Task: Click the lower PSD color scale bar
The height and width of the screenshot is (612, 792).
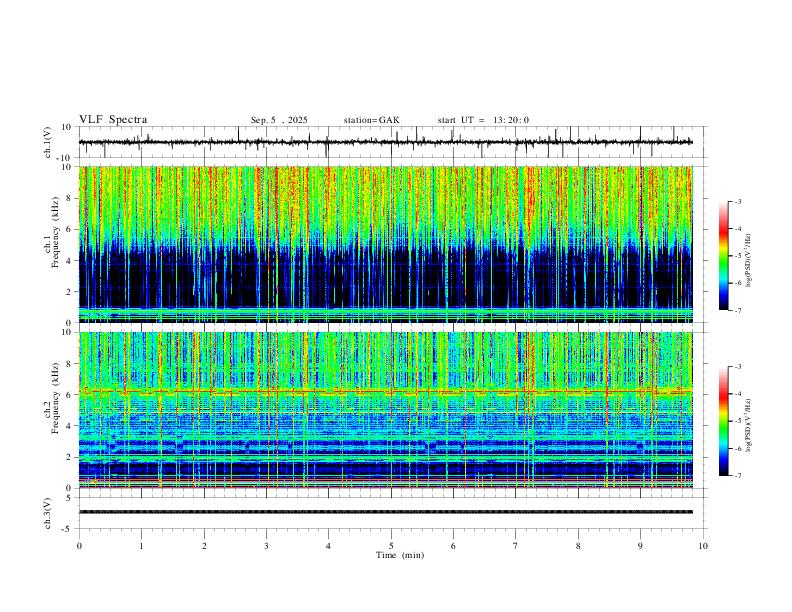Action: [x=724, y=421]
